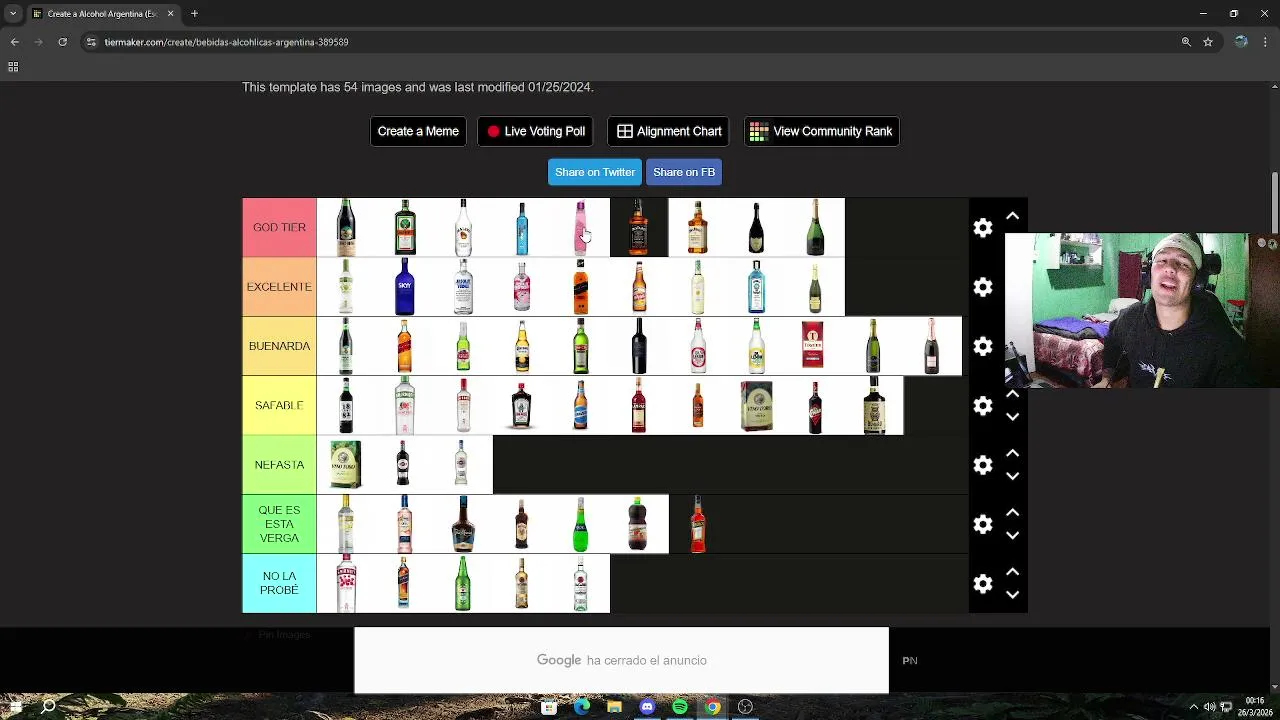Select the Create a Alcohol Argentina tab
Image resolution: width=1280 pixels, height=720 pixels.
tap(101, 14)
